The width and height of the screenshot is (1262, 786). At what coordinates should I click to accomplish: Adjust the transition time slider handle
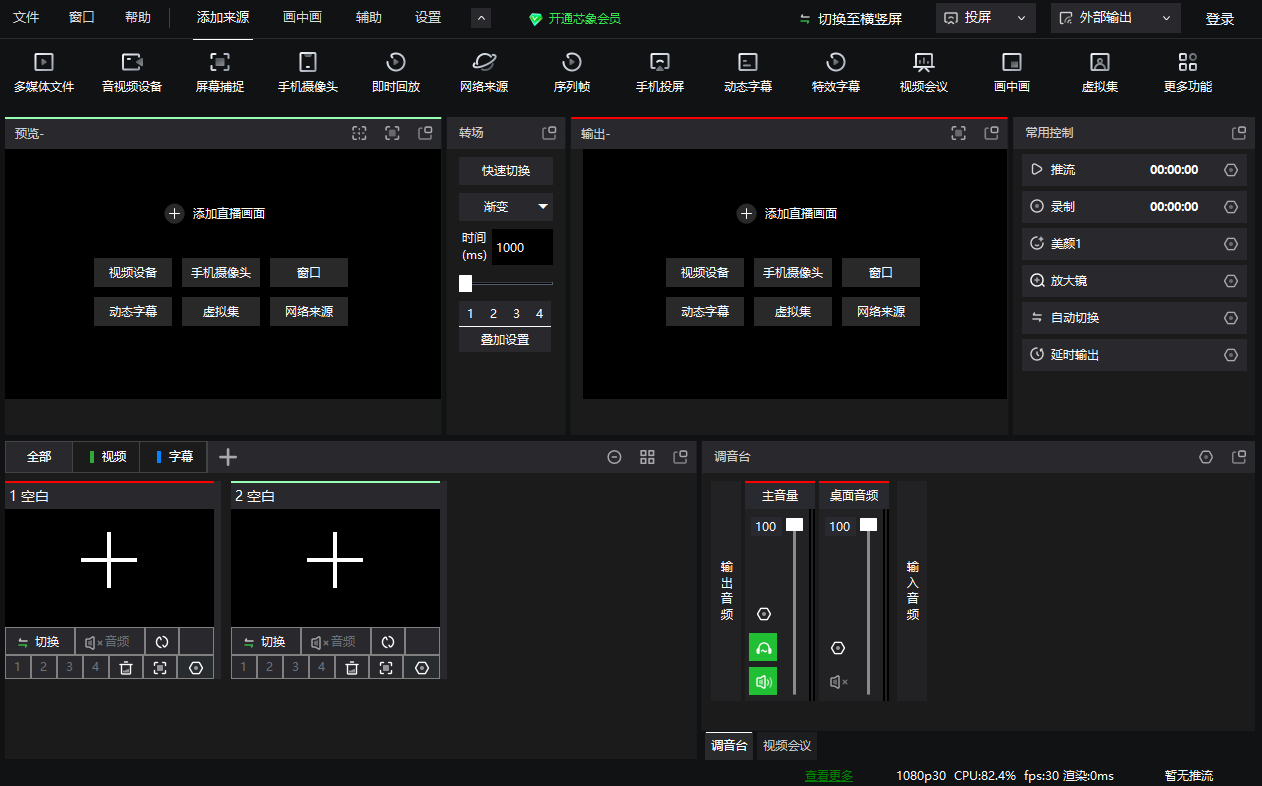point(465,283)
